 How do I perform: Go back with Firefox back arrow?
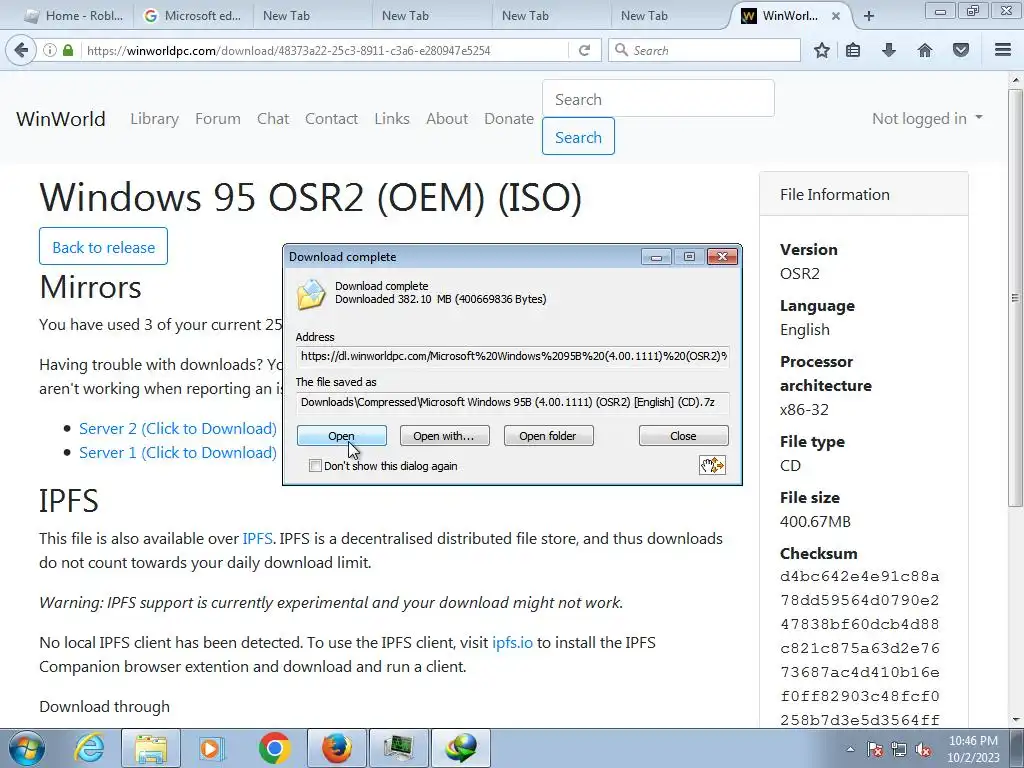point(21,50)
